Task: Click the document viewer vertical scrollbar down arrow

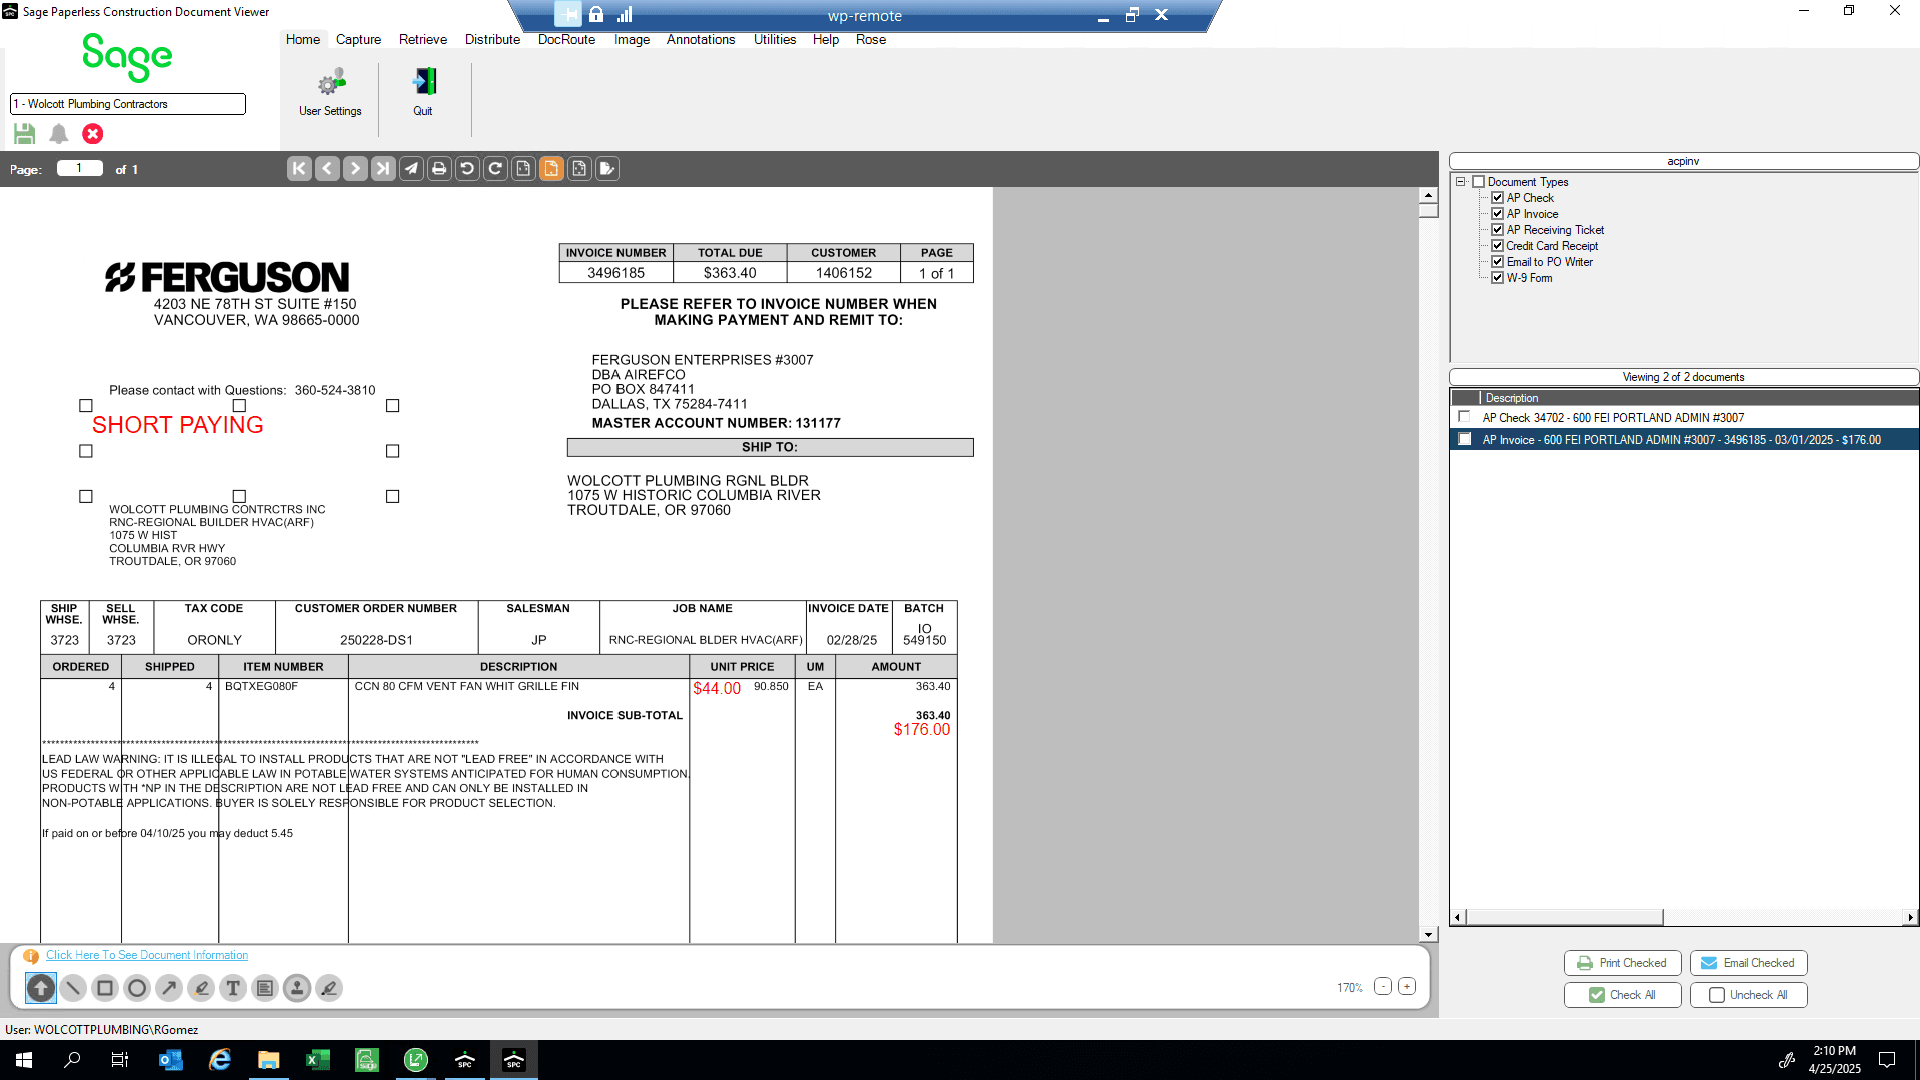Action: tap(1429, 935)
